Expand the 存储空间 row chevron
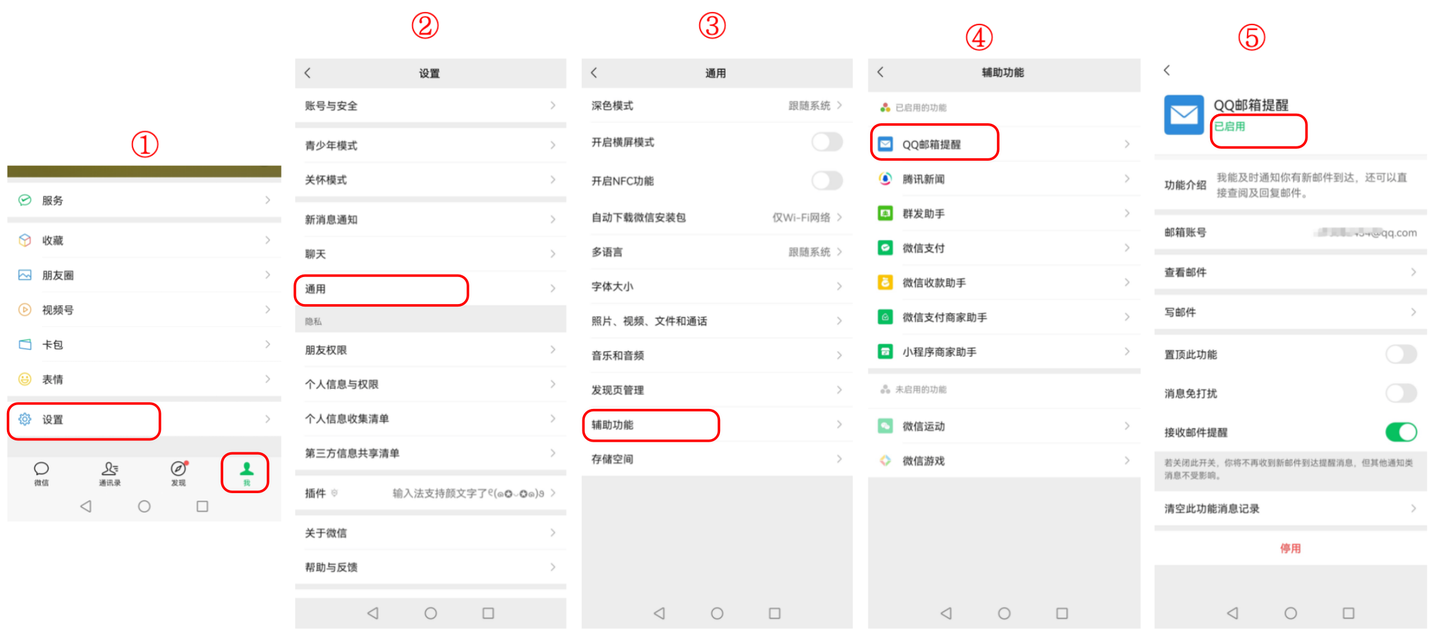Screen dimensions: 1440x637 pos(840,459)
